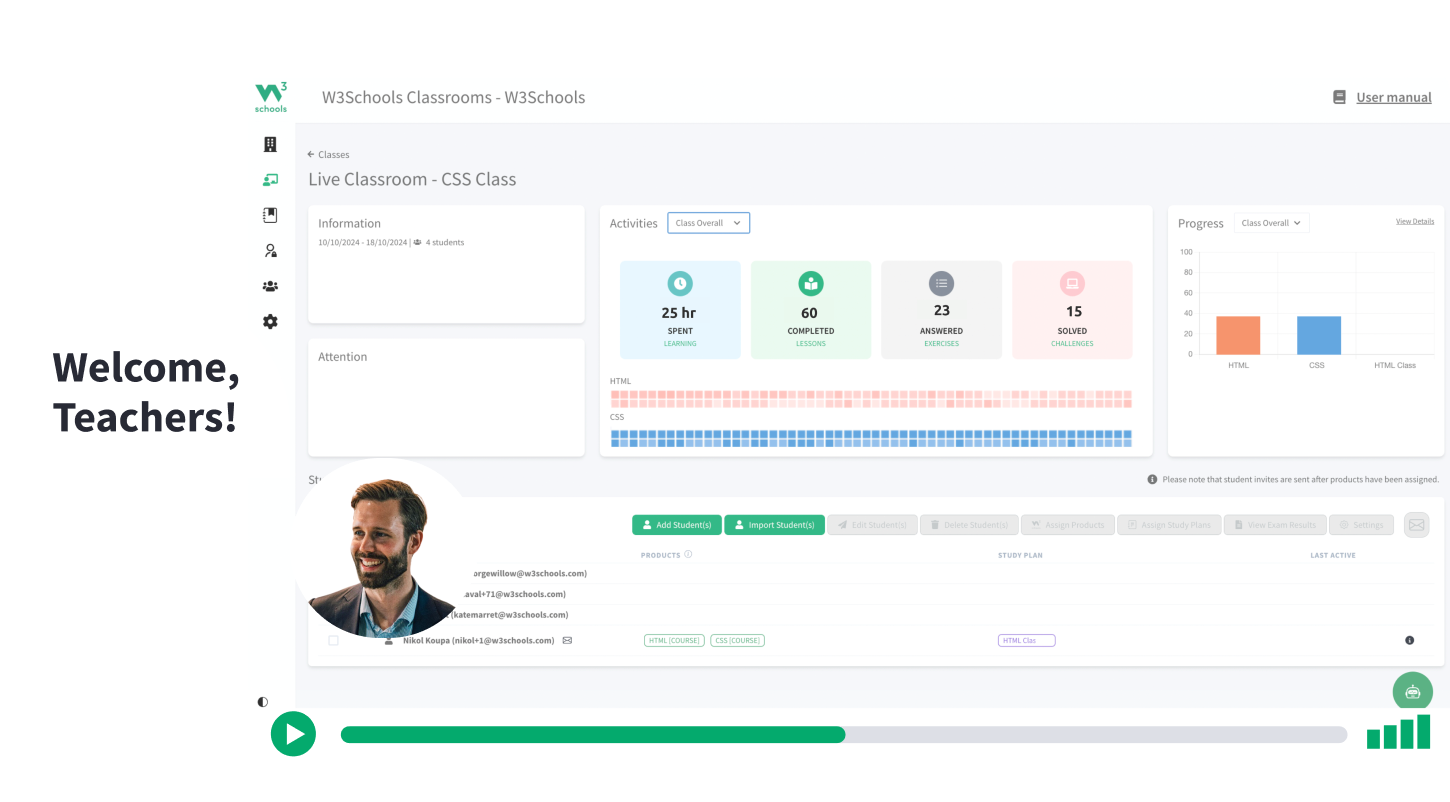Click the blue CSS bar in the chart
Image resolution: width=1450 pixels, height=802 pixels.
point(1319,335)
